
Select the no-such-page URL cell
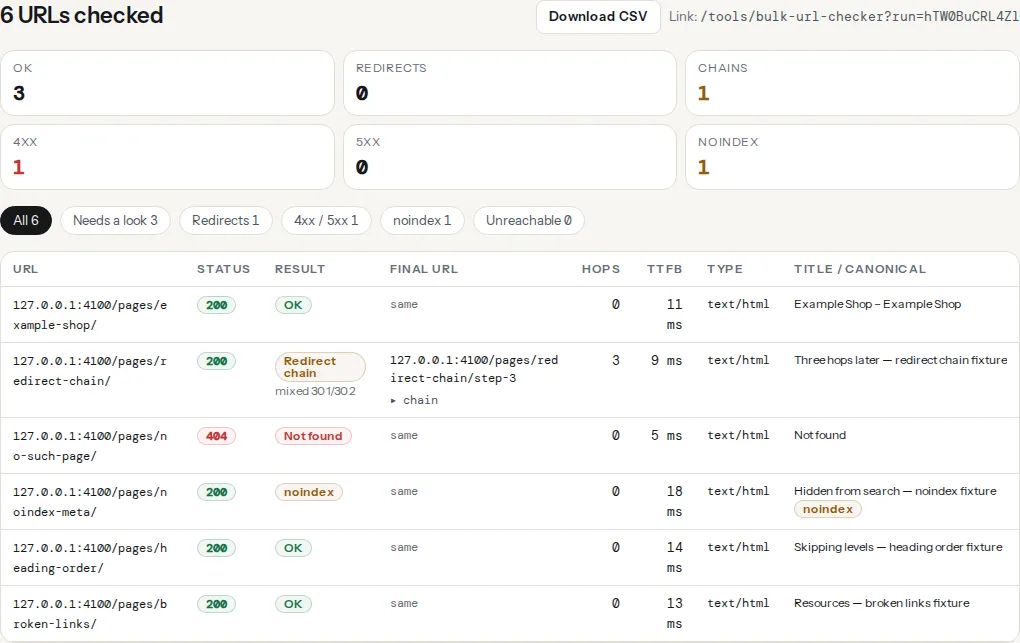pos(90,446)
